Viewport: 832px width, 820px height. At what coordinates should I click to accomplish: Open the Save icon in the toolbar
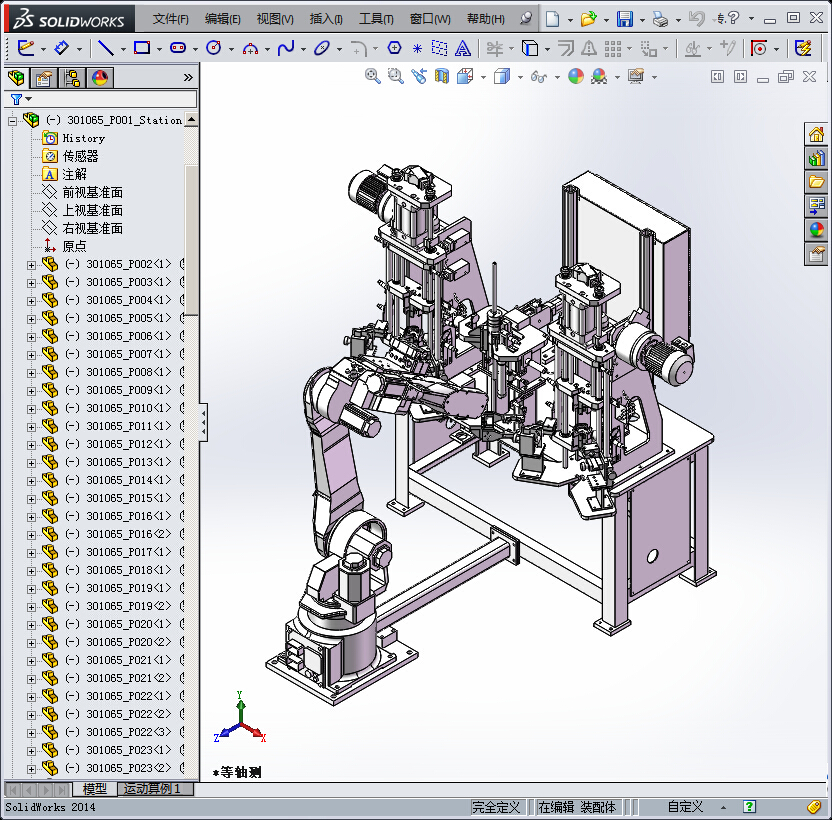click(x=624, y=19)
